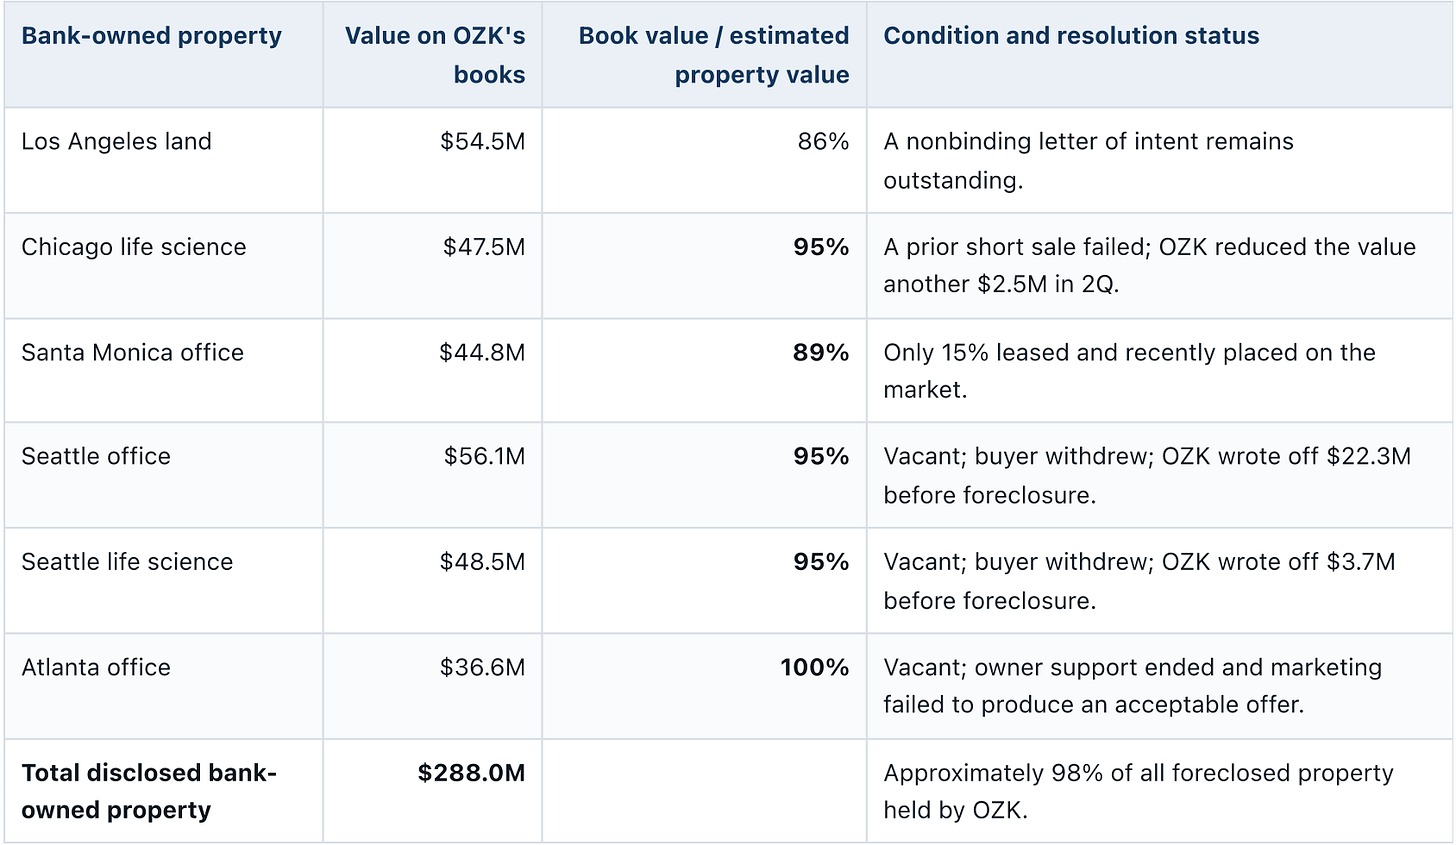Select the Santa Monica office cell
This screenshot has width=1456, height=845.
point(132,352)
